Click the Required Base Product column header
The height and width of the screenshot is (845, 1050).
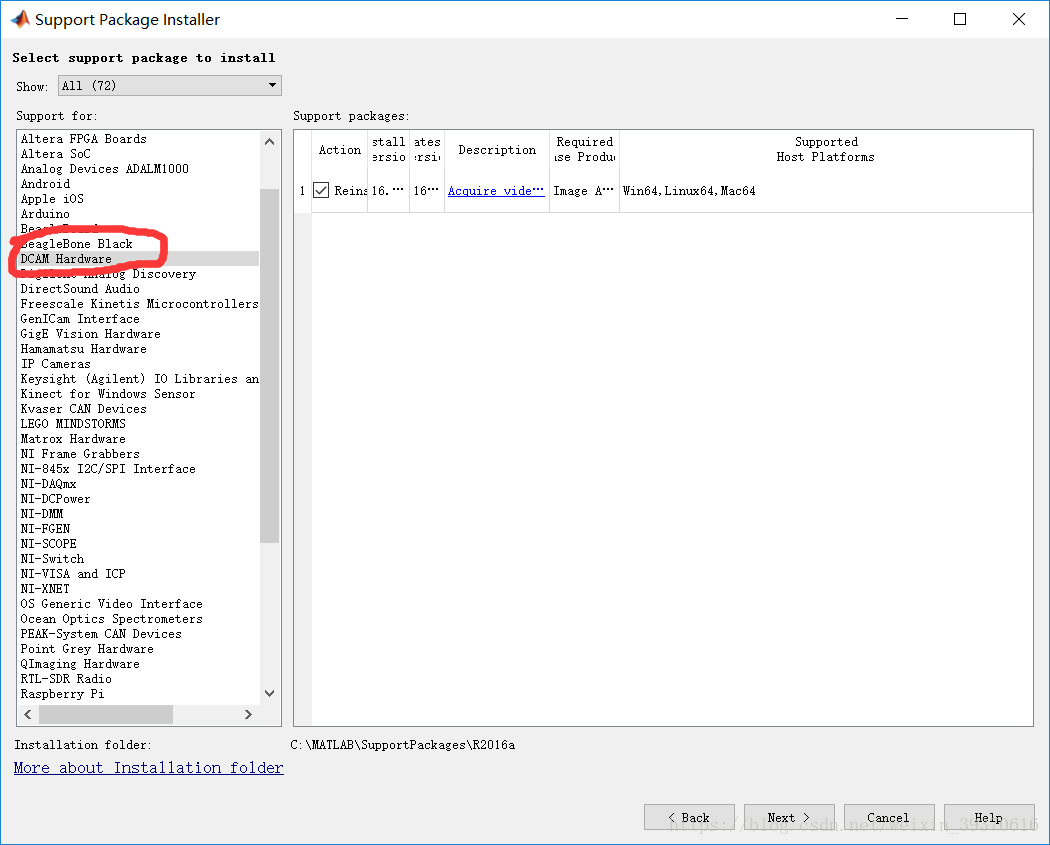585,149
